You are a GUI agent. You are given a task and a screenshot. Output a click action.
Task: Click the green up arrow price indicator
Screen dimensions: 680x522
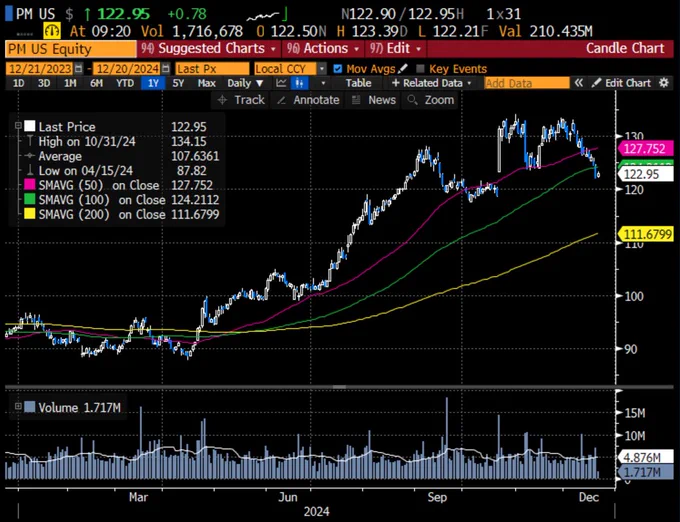(88, 14)
